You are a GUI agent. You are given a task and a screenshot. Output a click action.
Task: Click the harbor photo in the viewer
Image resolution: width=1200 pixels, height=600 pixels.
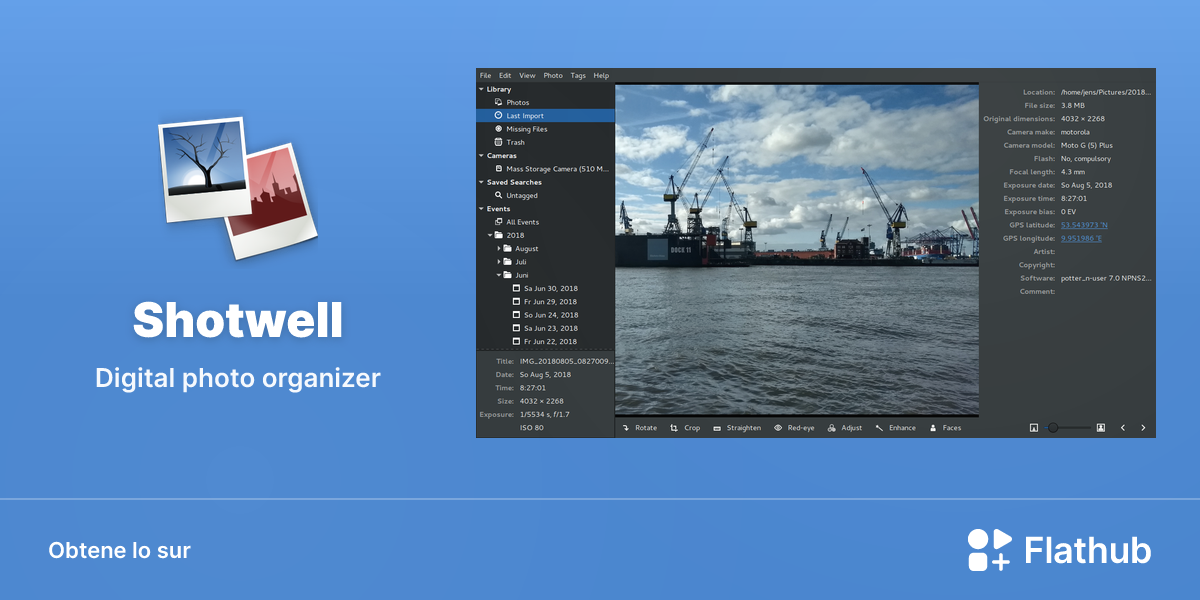pyautogui.click(x=797, y=249)
